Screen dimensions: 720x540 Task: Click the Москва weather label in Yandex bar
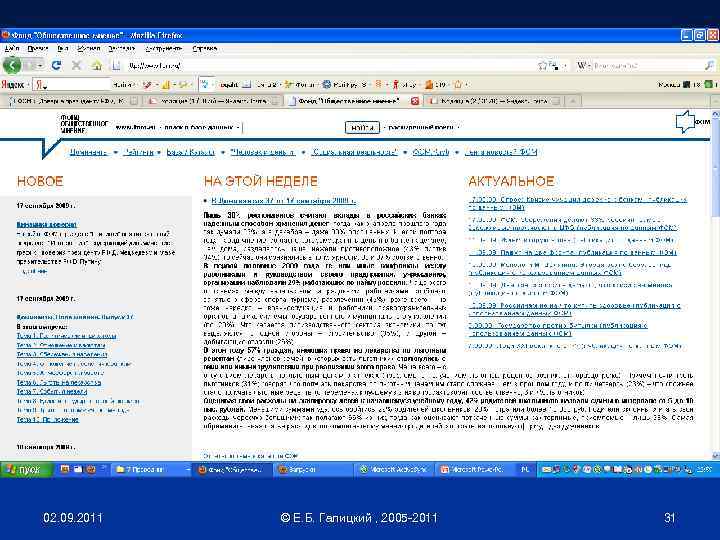(669, 84)
